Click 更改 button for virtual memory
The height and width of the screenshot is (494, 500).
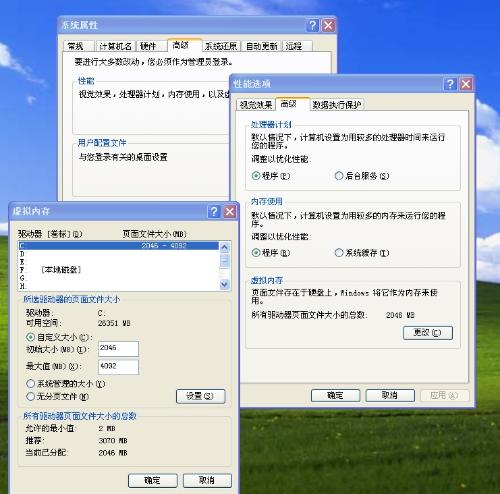428,333
